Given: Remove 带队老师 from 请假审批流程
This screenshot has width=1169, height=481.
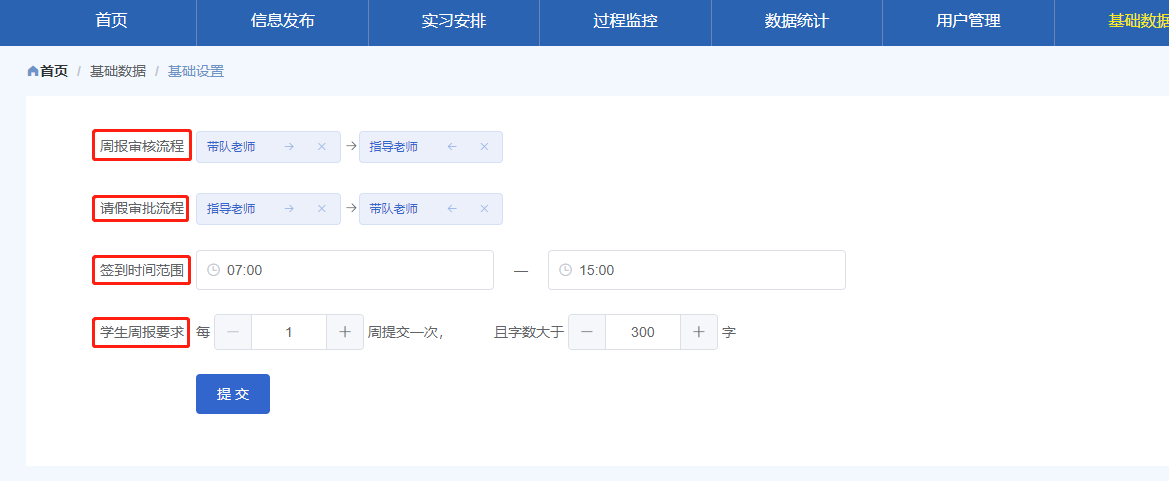Looking at the screenshot, I should (x=485, y=209).
